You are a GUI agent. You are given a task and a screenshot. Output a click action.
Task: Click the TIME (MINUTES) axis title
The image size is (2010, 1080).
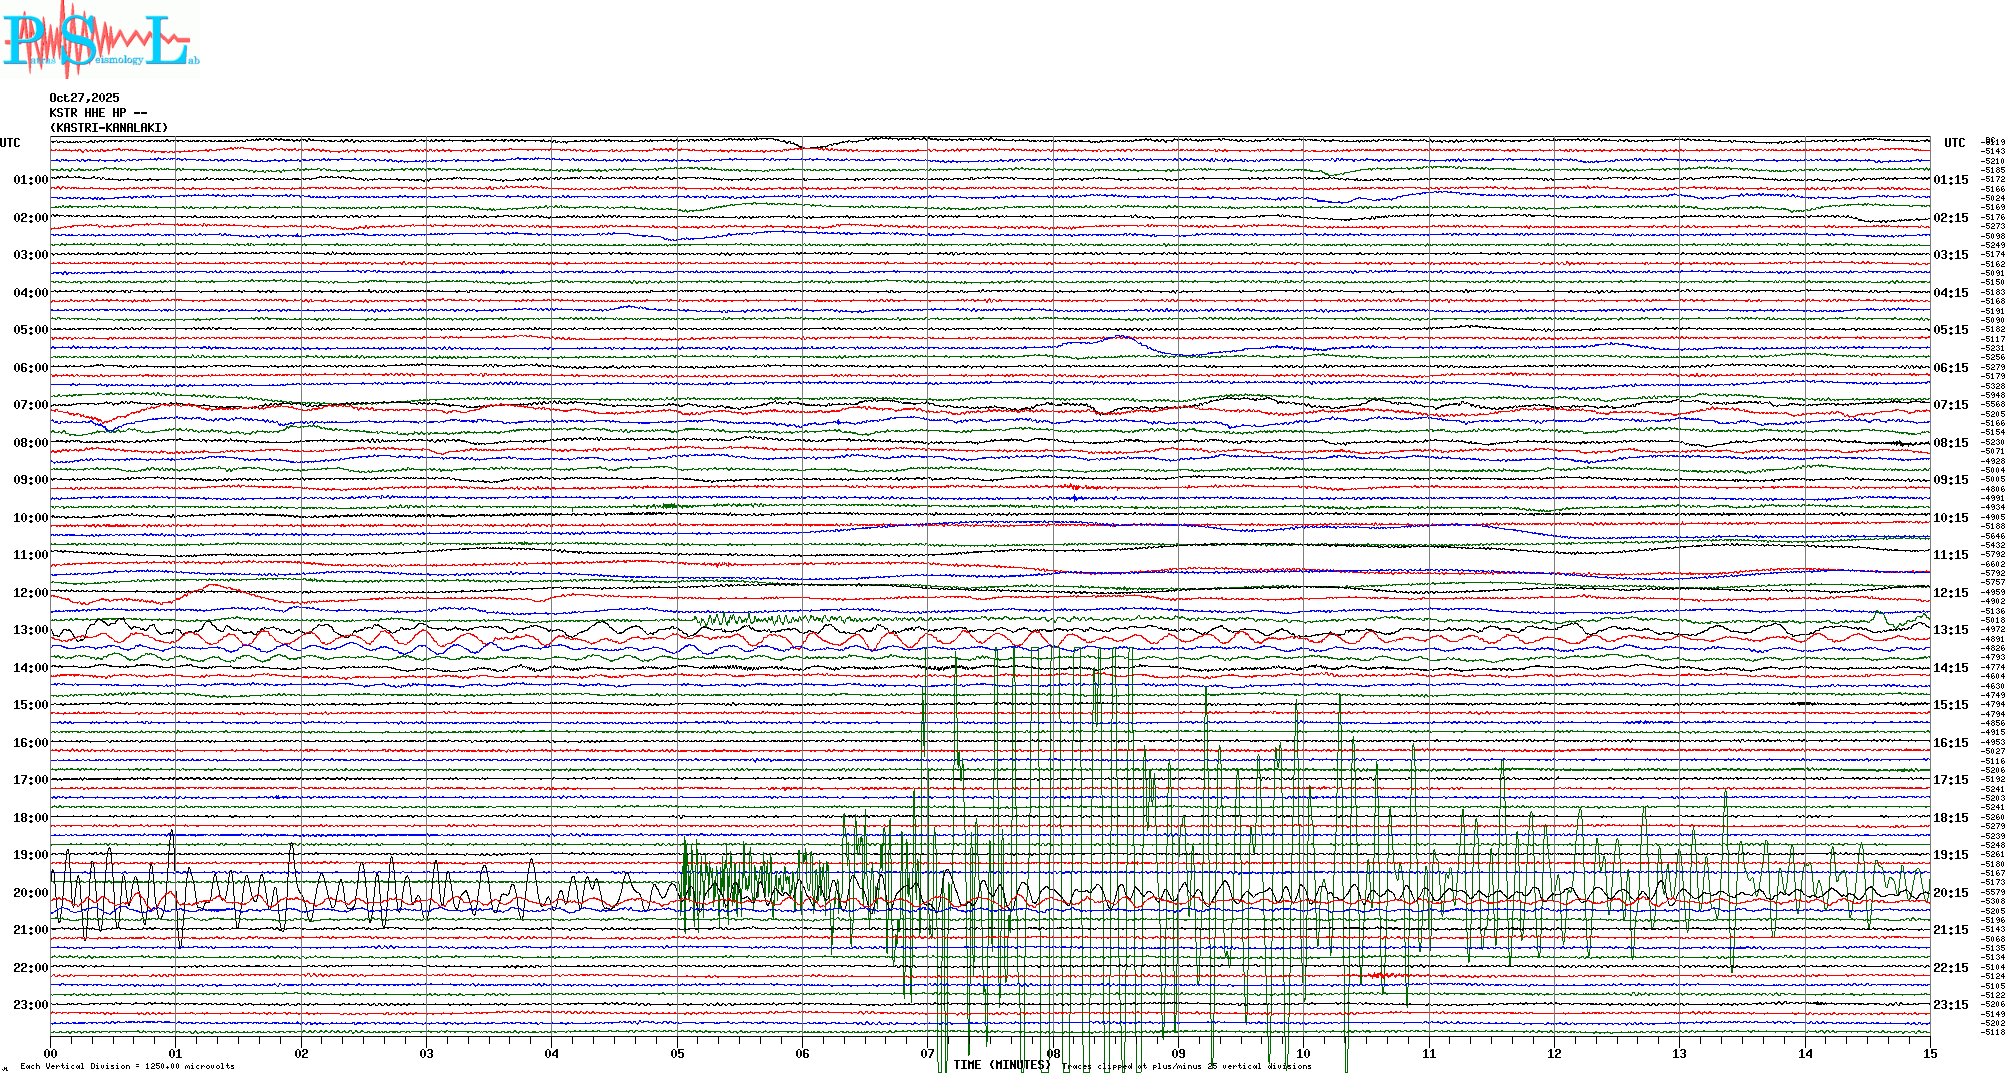point(1001,1065)
